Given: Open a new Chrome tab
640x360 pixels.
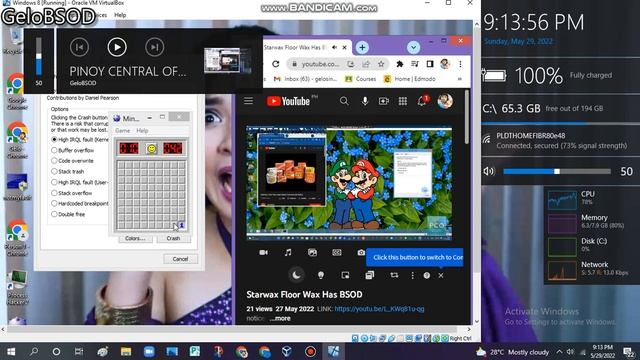Looking at the screenshot, I should point(362,47).
